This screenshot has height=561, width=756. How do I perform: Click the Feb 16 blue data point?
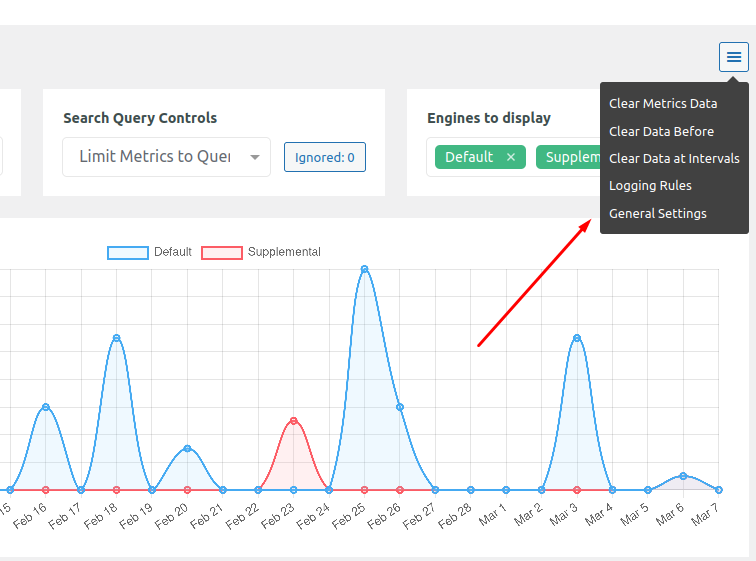(x=46, y=407)
